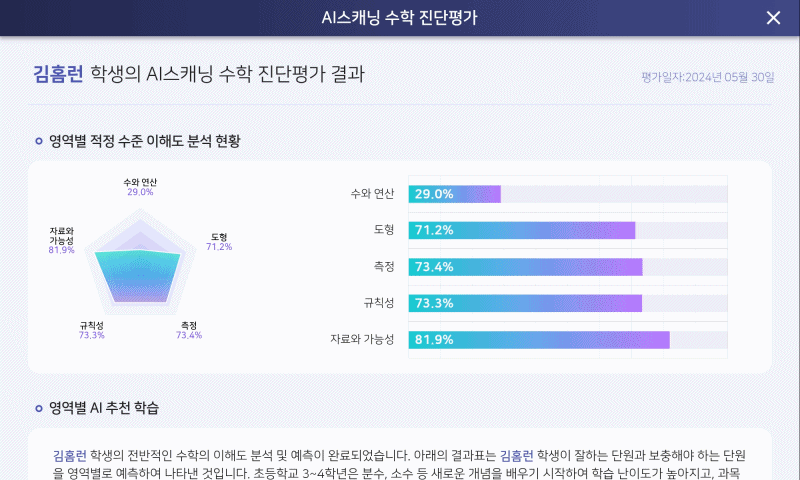
Task: Select the 규칙성 label on the radar chart
Action: (91, 330)
